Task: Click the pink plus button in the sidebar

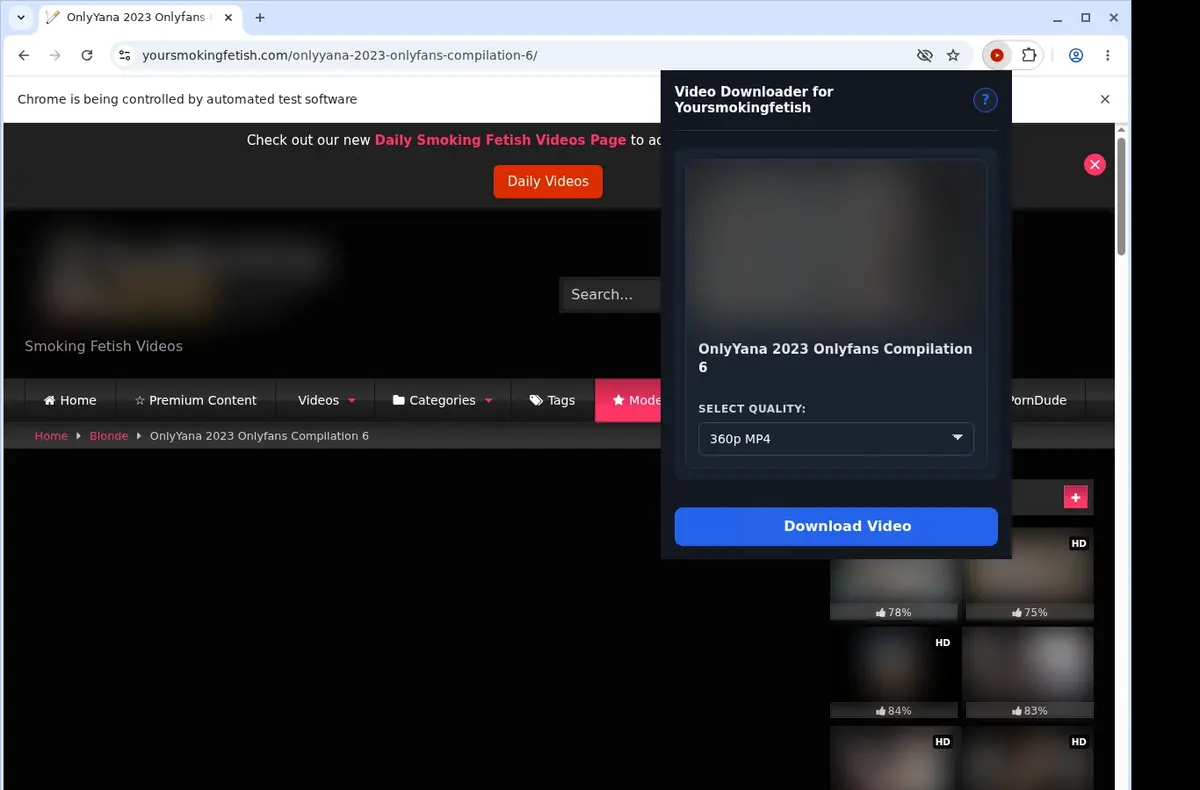Action: coord(1076,497)
